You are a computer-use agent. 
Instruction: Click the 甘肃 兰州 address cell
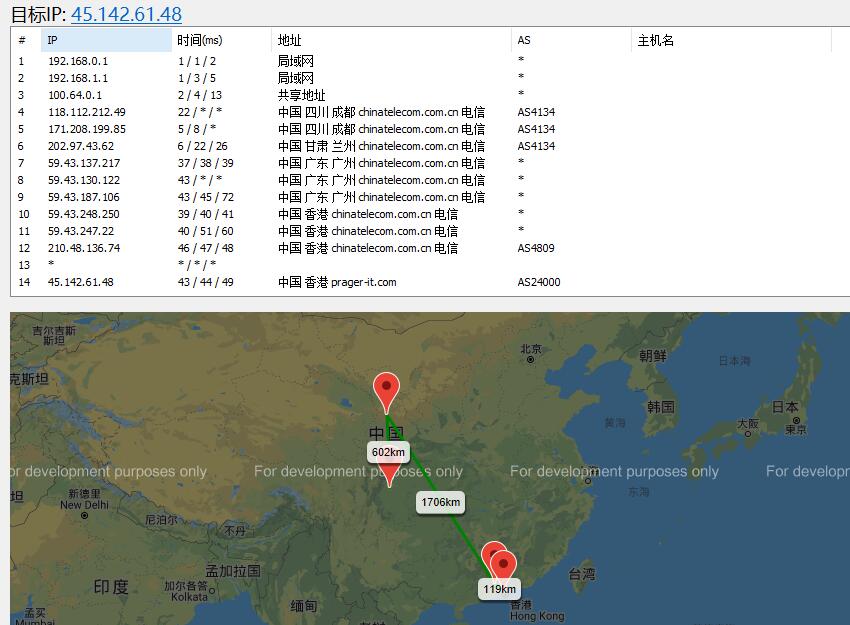(381, 146)
